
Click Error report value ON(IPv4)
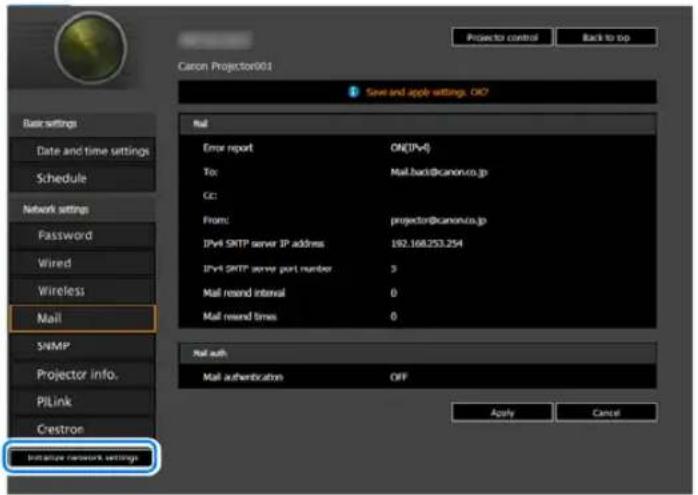pyautogui.click(x=410, y=148)
